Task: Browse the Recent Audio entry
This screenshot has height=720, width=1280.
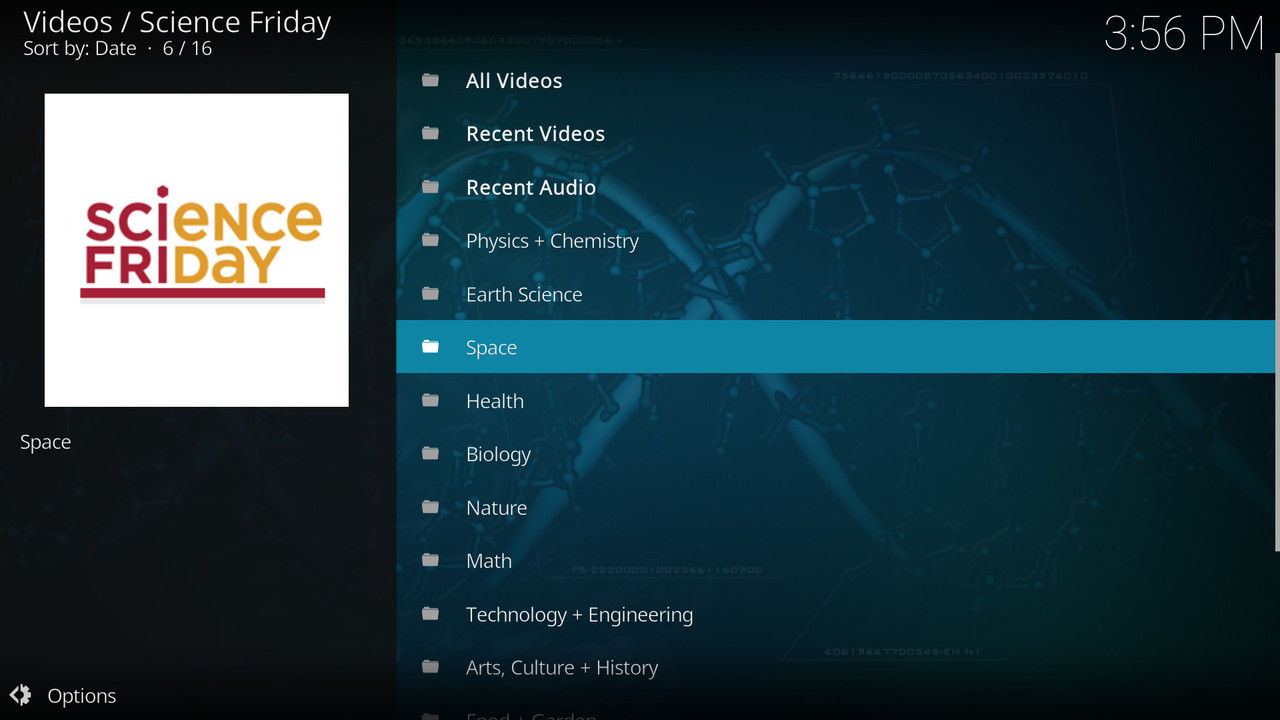Action: 531,188
